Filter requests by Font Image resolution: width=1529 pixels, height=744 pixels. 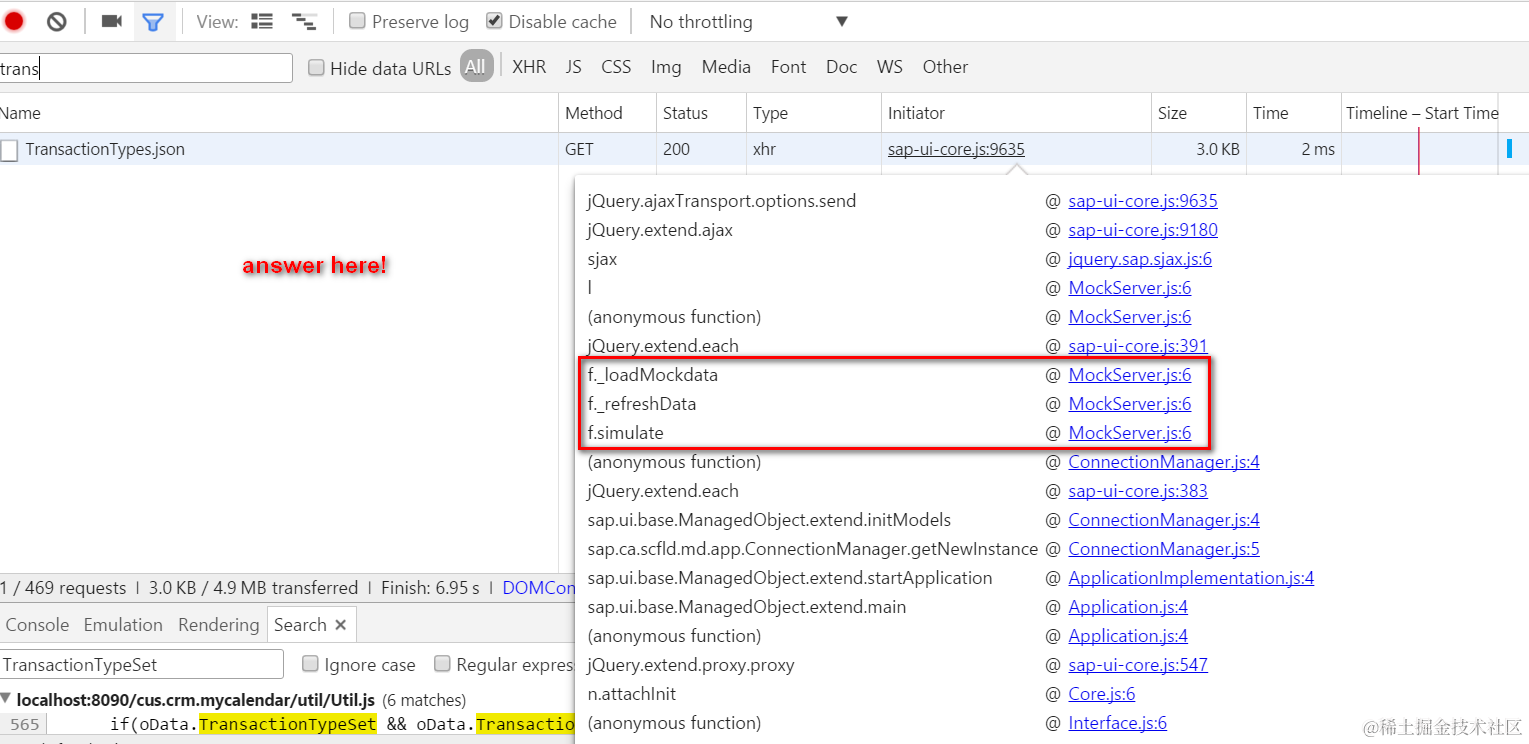point(788,67)
